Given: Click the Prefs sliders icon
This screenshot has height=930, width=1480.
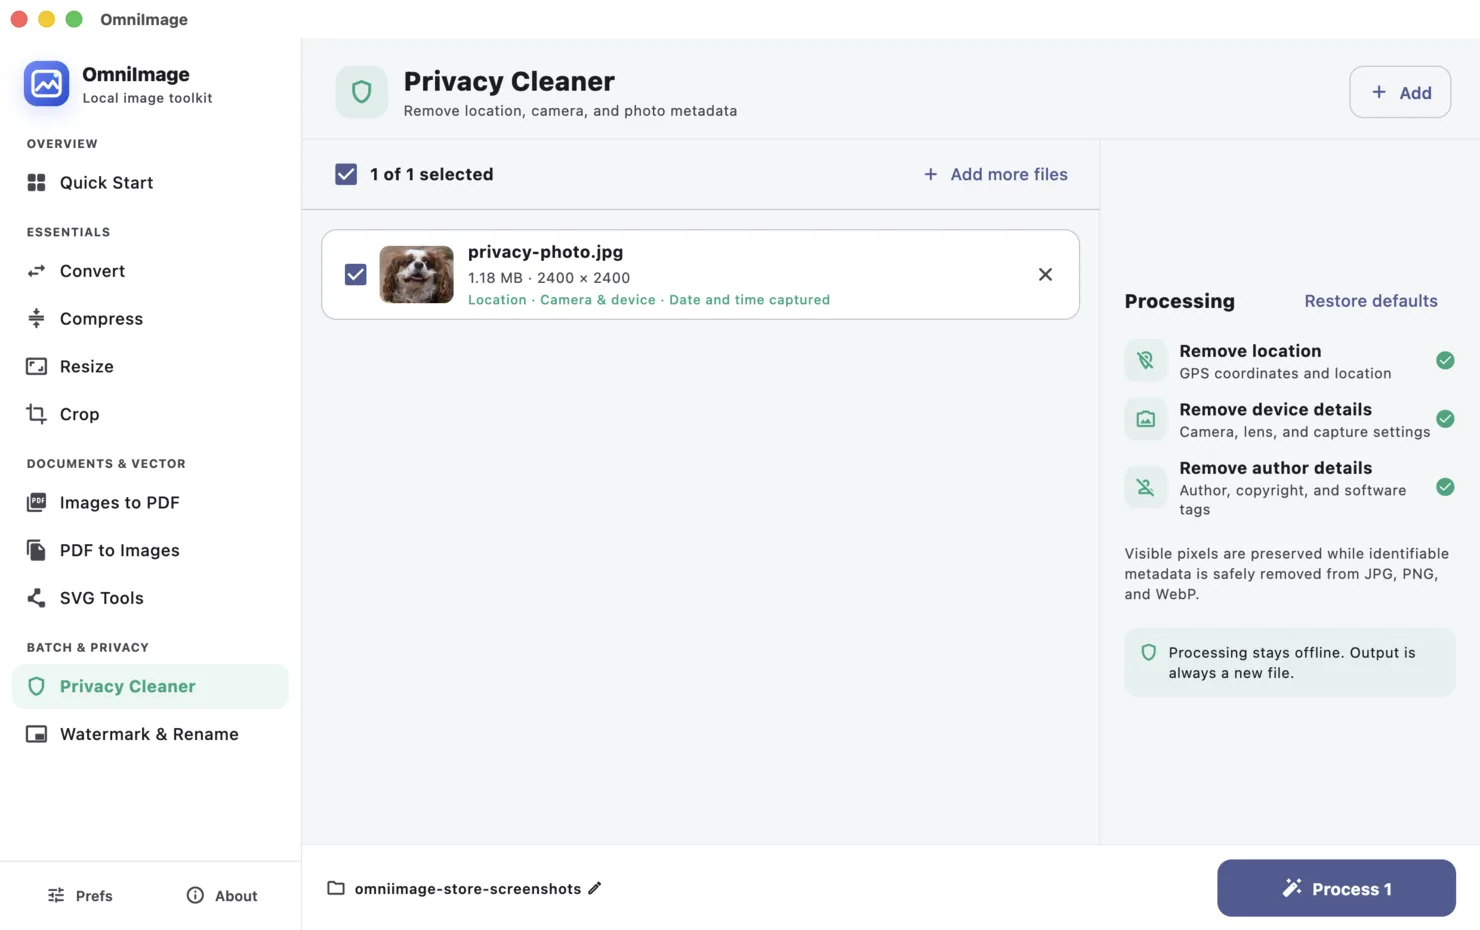Looking at the screenshot, I should point(56,895).
